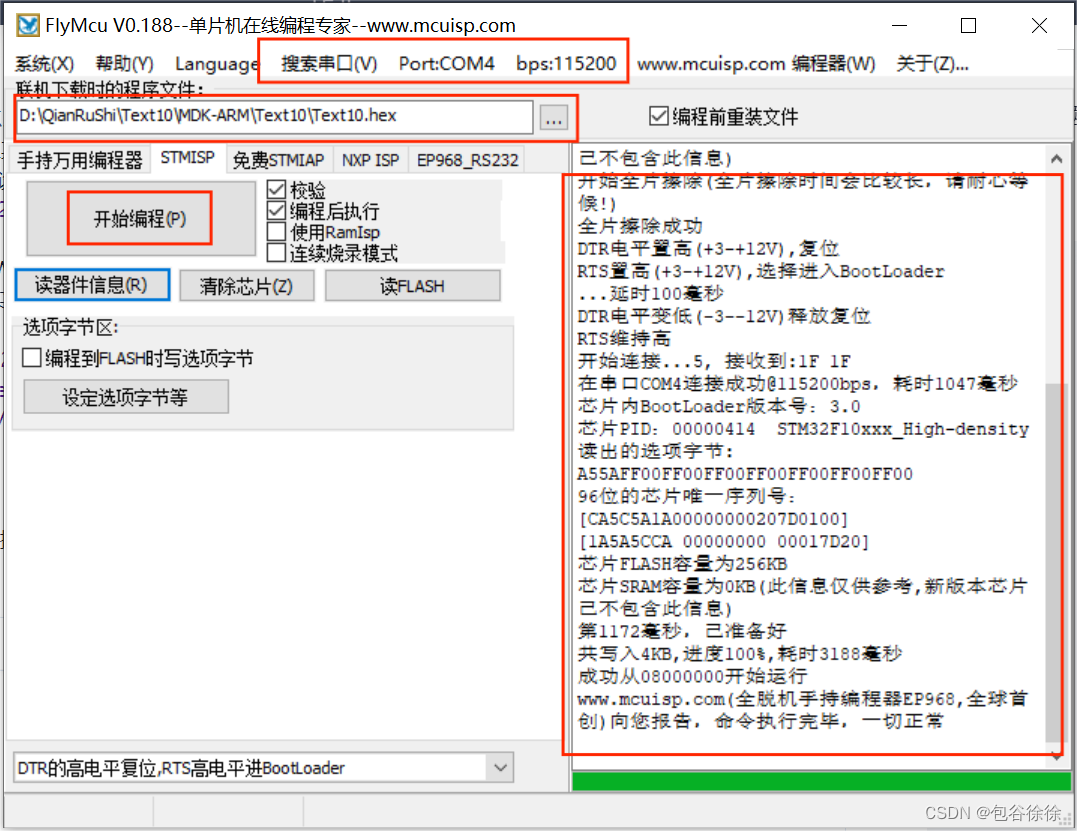Click log line '芯片内BootLoader版本号: 3.0'

click(x=719, y=407)
